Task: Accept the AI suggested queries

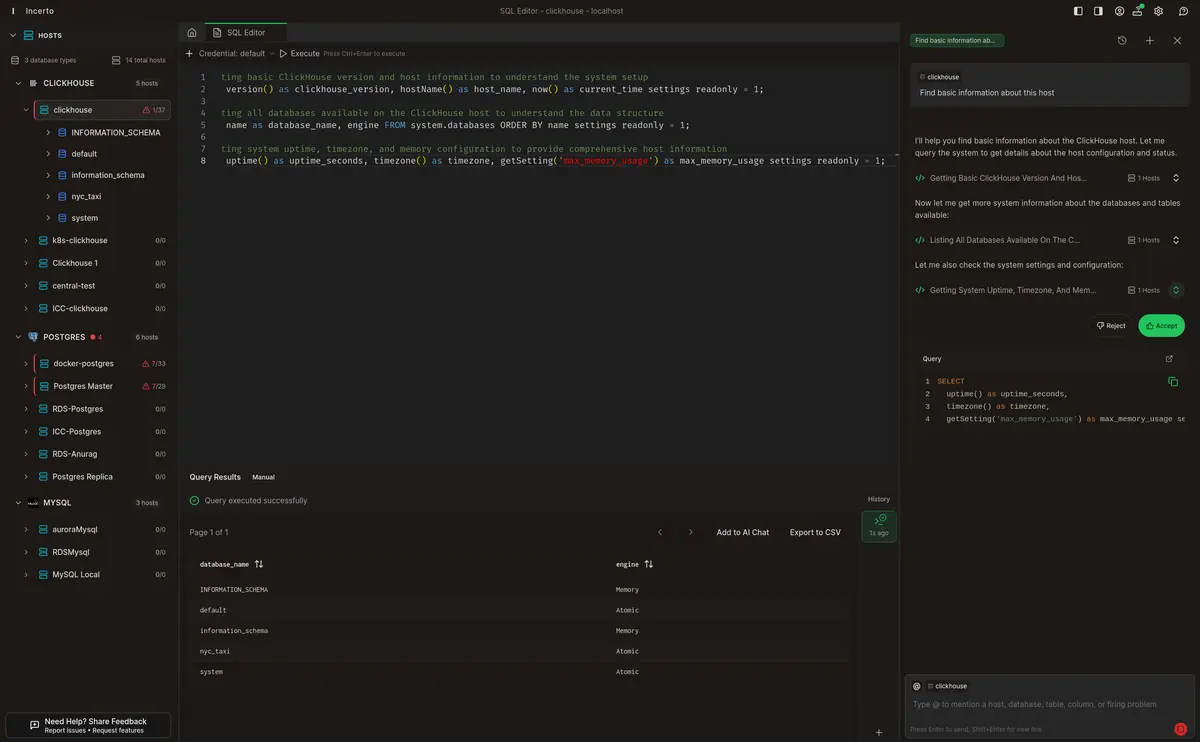Action: click(x=1160, y=325)
